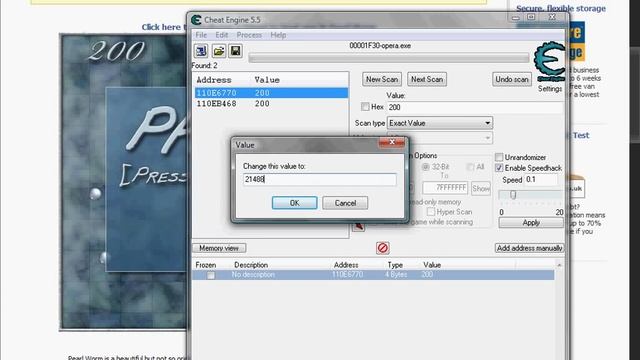The image size is (640, 360).
Task: Open the process list computer icon
Action: pos(201,51)
